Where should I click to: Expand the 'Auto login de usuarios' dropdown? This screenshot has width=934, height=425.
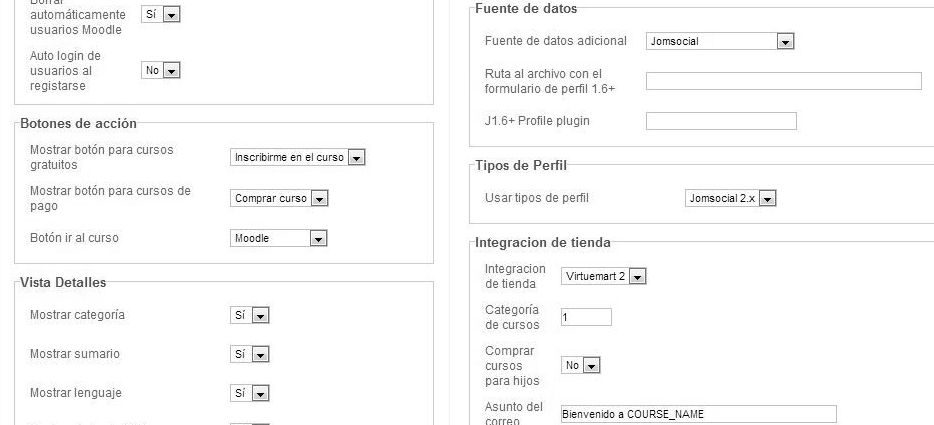tap(160, 71)
